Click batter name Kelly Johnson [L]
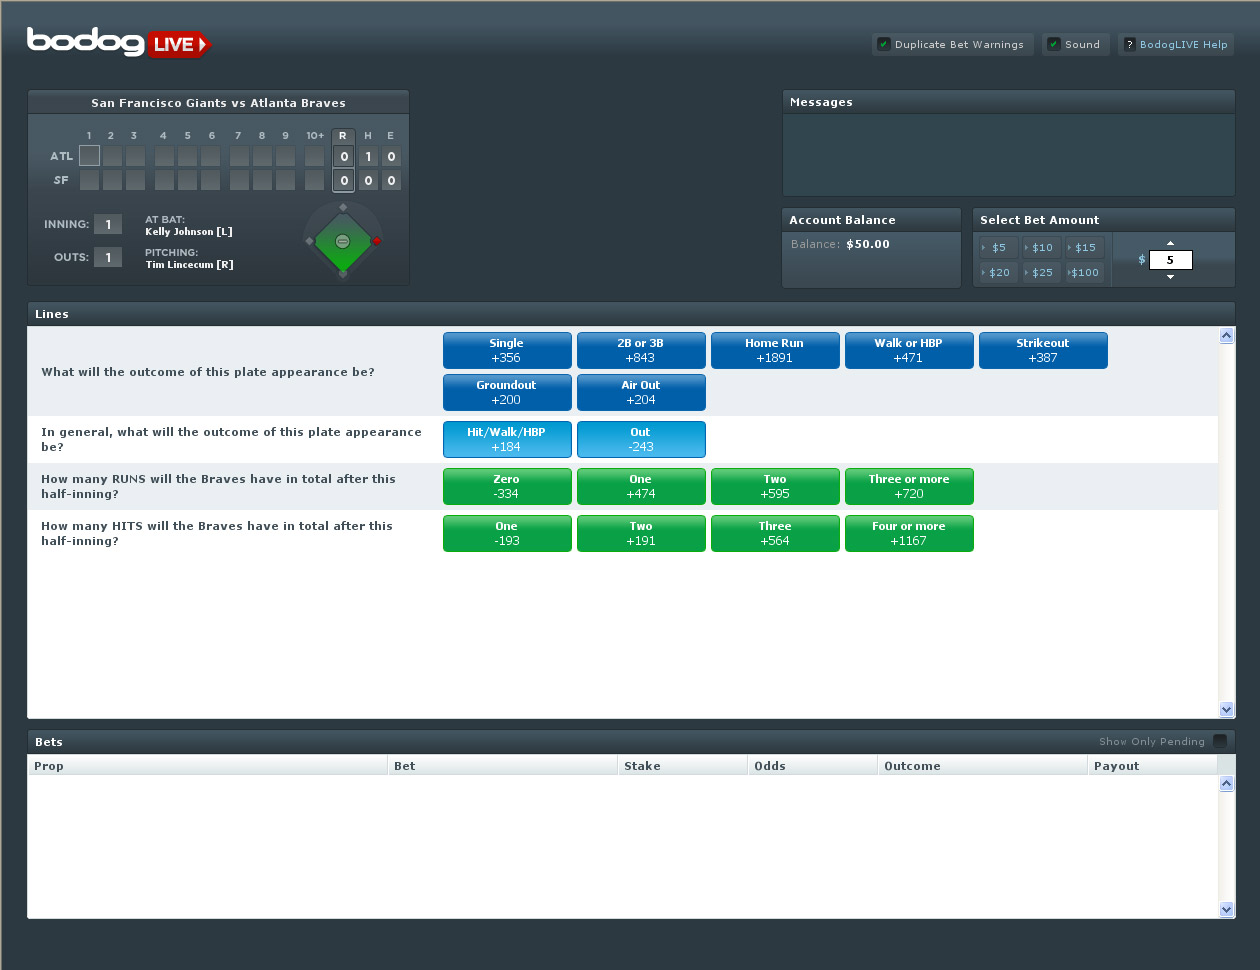1260x970 pixels. (x=189, y=232)
